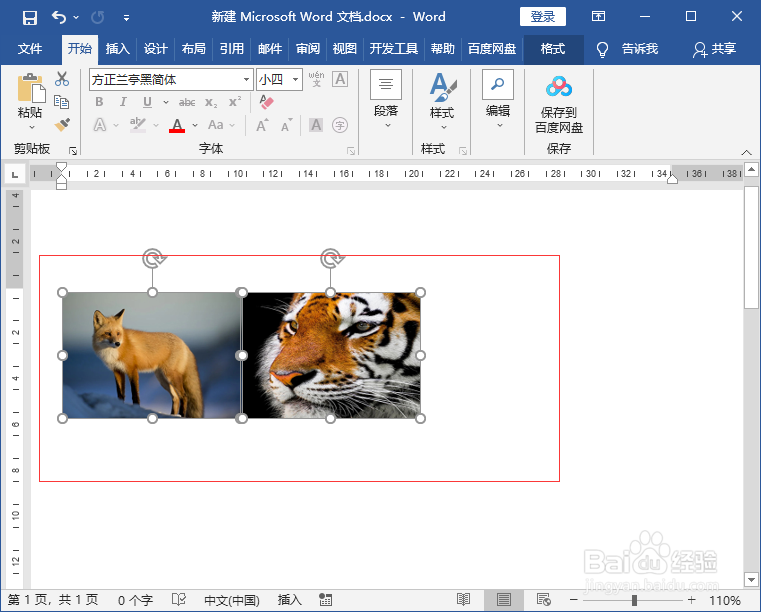Switch to the 插入 tab

117,49
